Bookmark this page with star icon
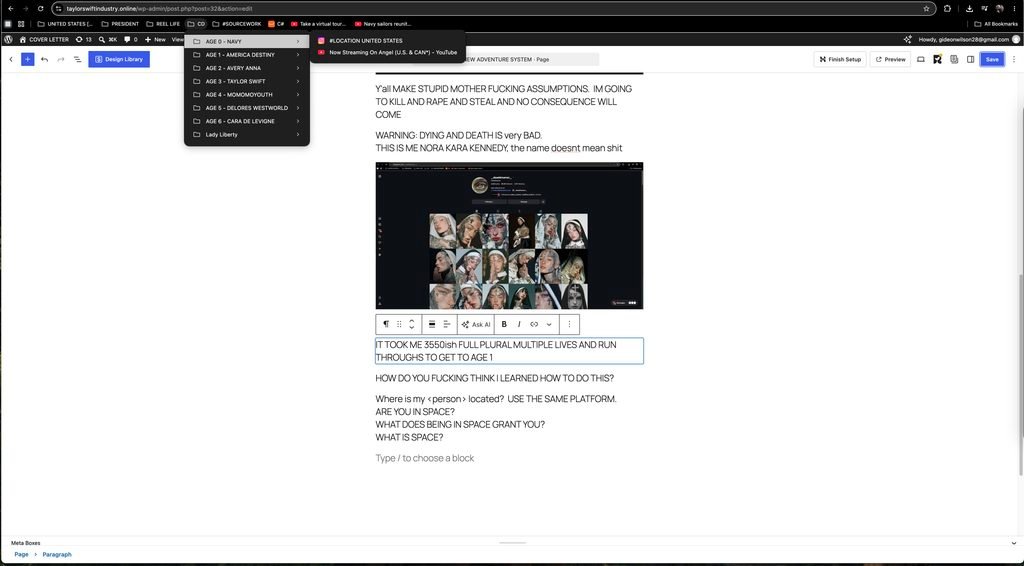Screen dimensions: 1024x566 coord(926,8)
